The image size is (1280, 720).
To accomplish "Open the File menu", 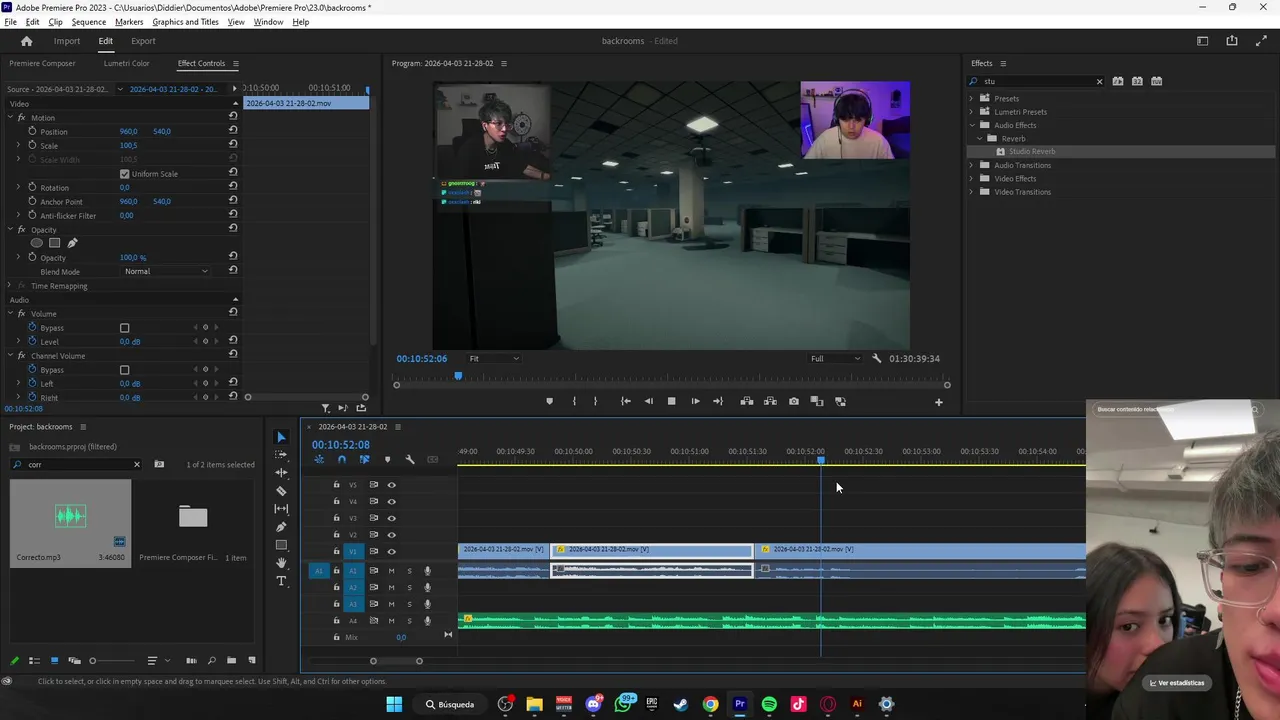I will click(x=10, y=22).
